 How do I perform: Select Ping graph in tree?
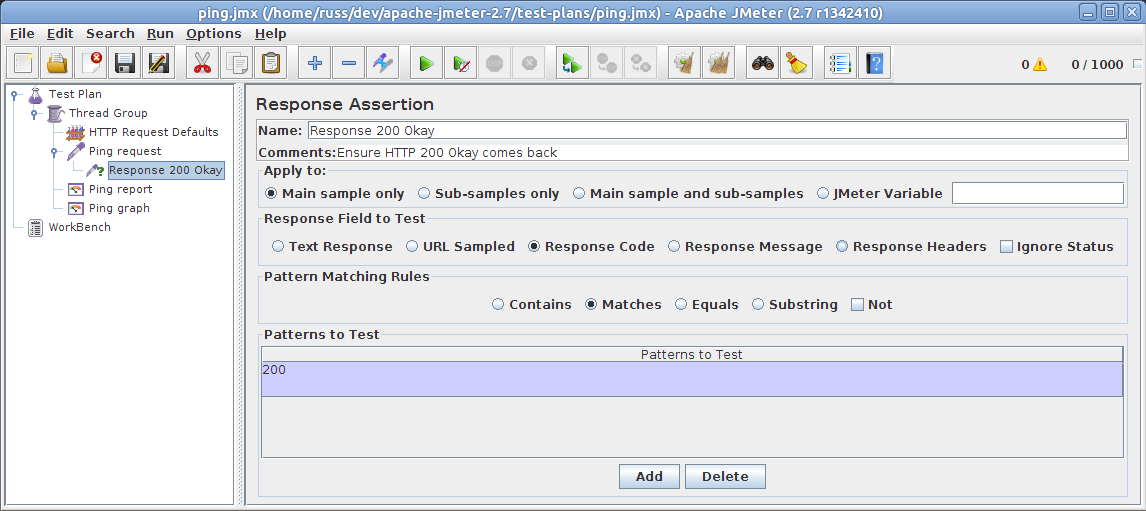(119, 208)
